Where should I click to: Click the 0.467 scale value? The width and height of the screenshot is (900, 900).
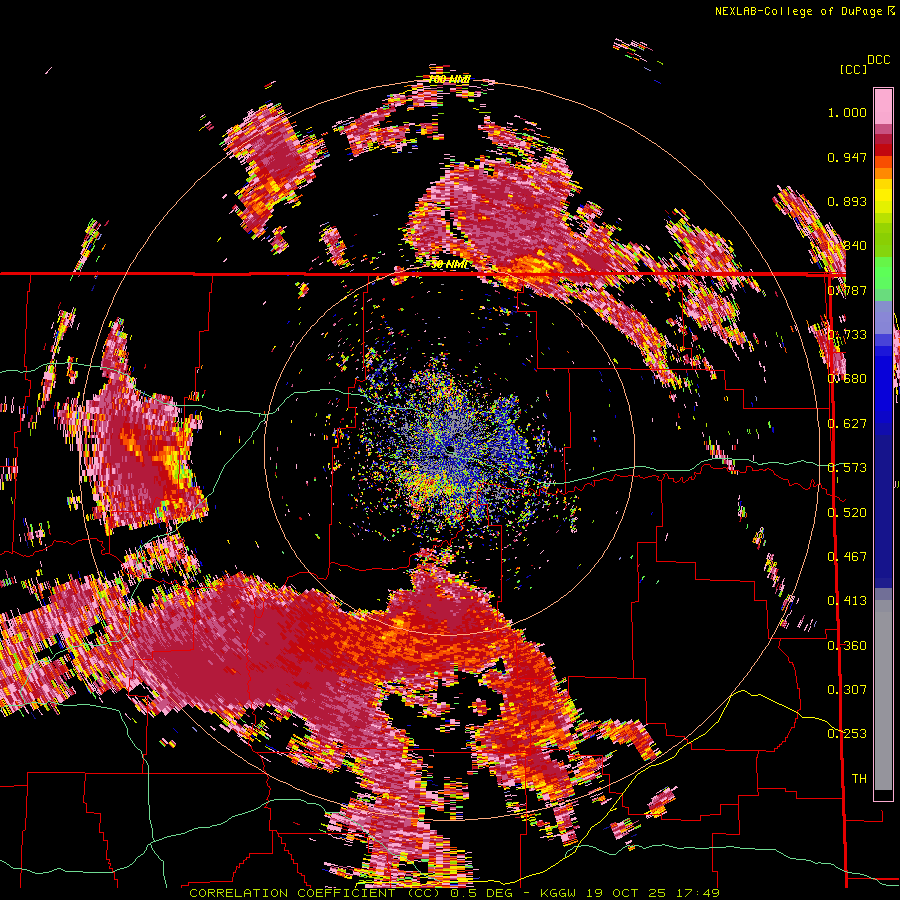click(847, 557)
